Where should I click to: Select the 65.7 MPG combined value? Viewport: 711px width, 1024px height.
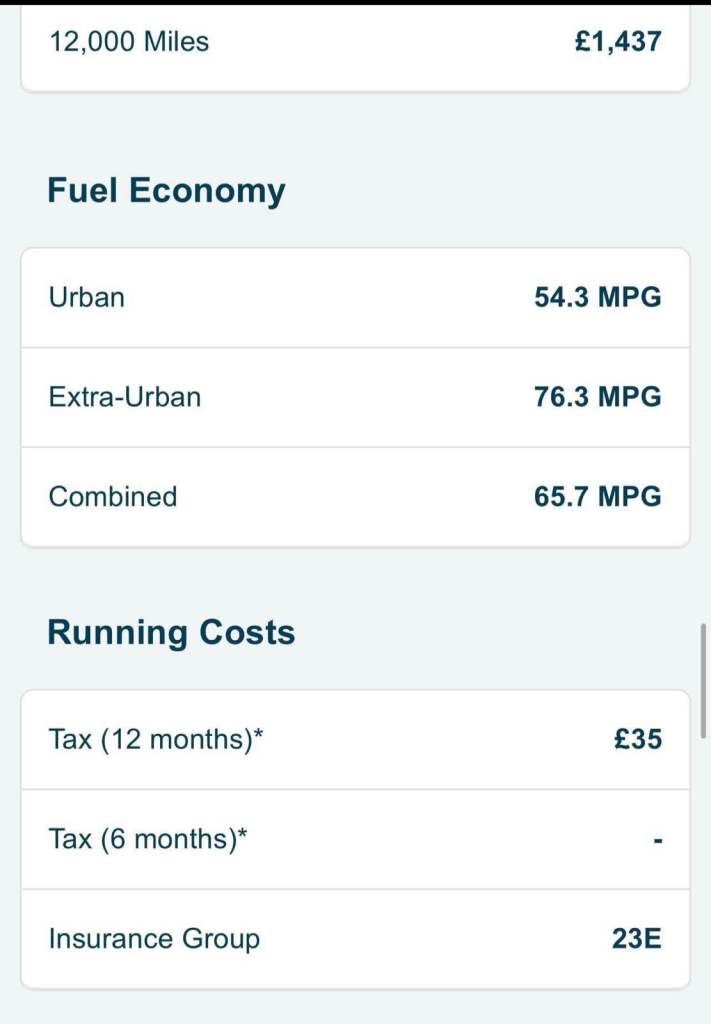597,497
